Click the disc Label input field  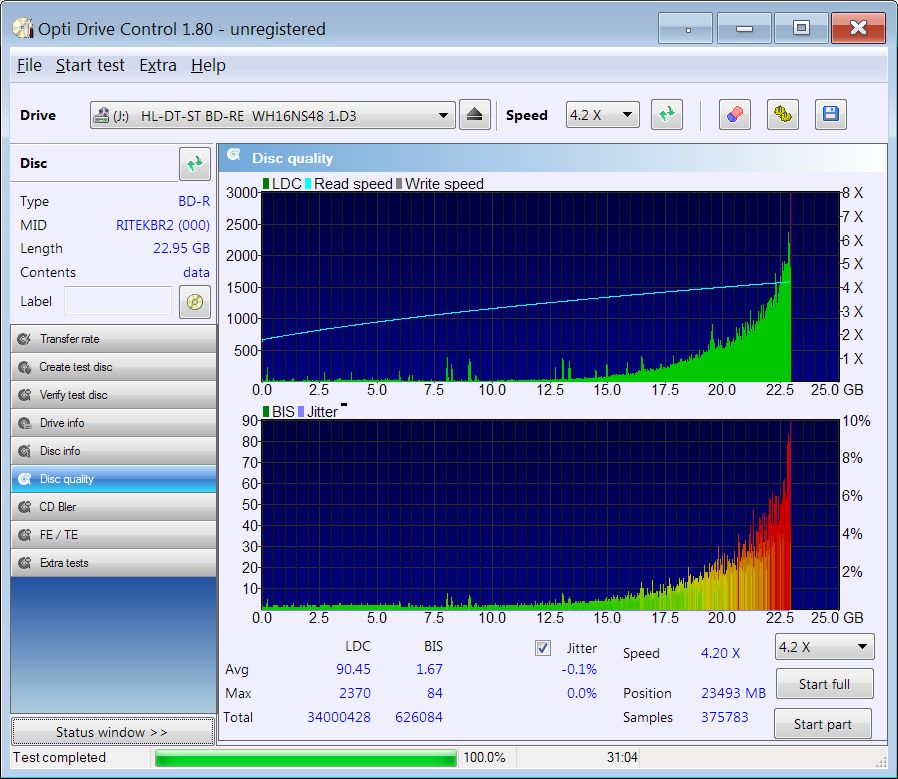coord(118,301)
